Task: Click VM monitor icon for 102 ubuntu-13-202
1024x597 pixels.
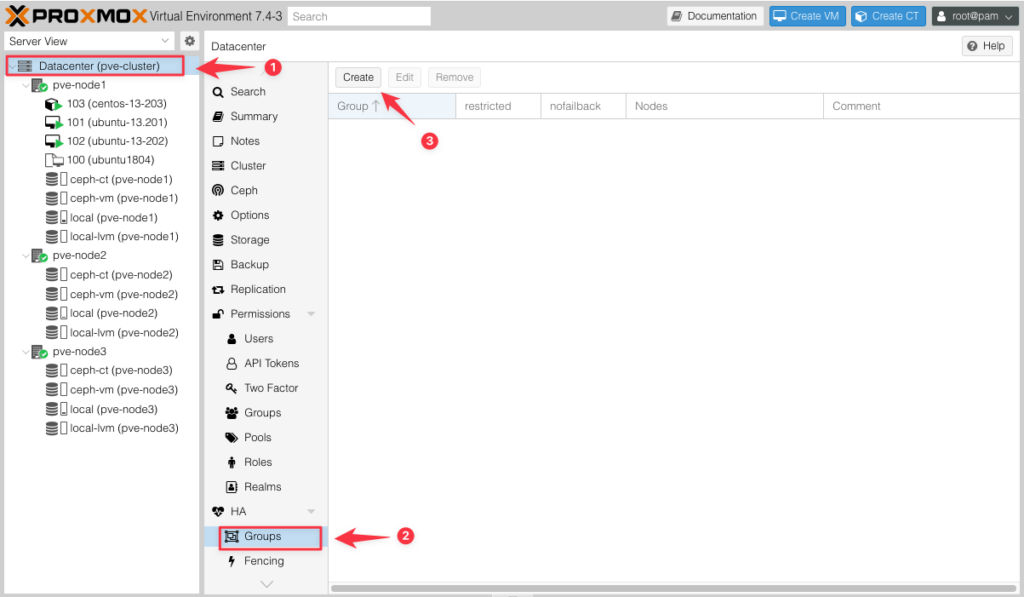Action: tap(54, 142)
